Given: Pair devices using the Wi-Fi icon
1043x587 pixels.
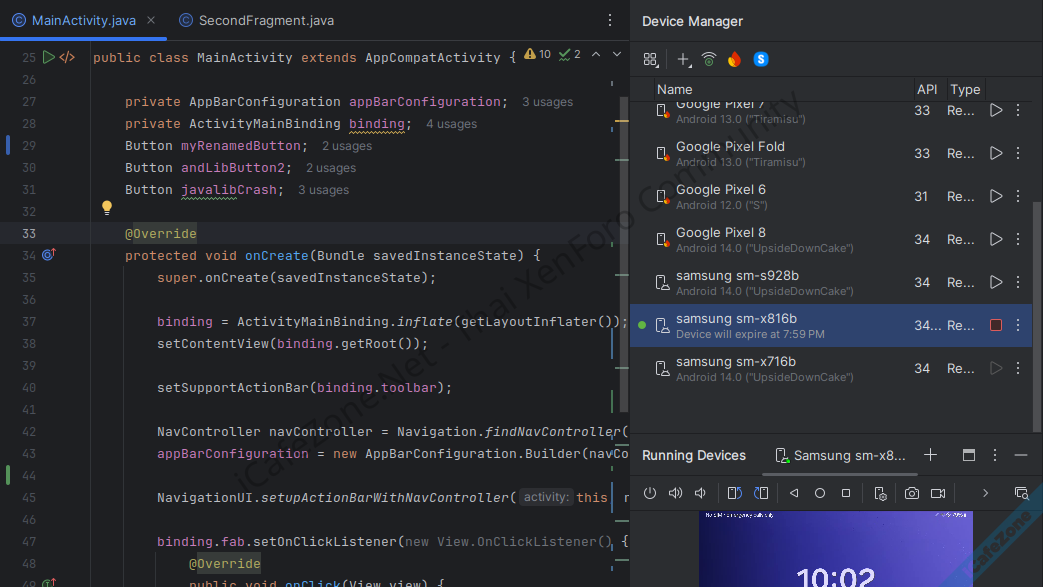Looking at the screenshot, I should click(x=709, y=60).
